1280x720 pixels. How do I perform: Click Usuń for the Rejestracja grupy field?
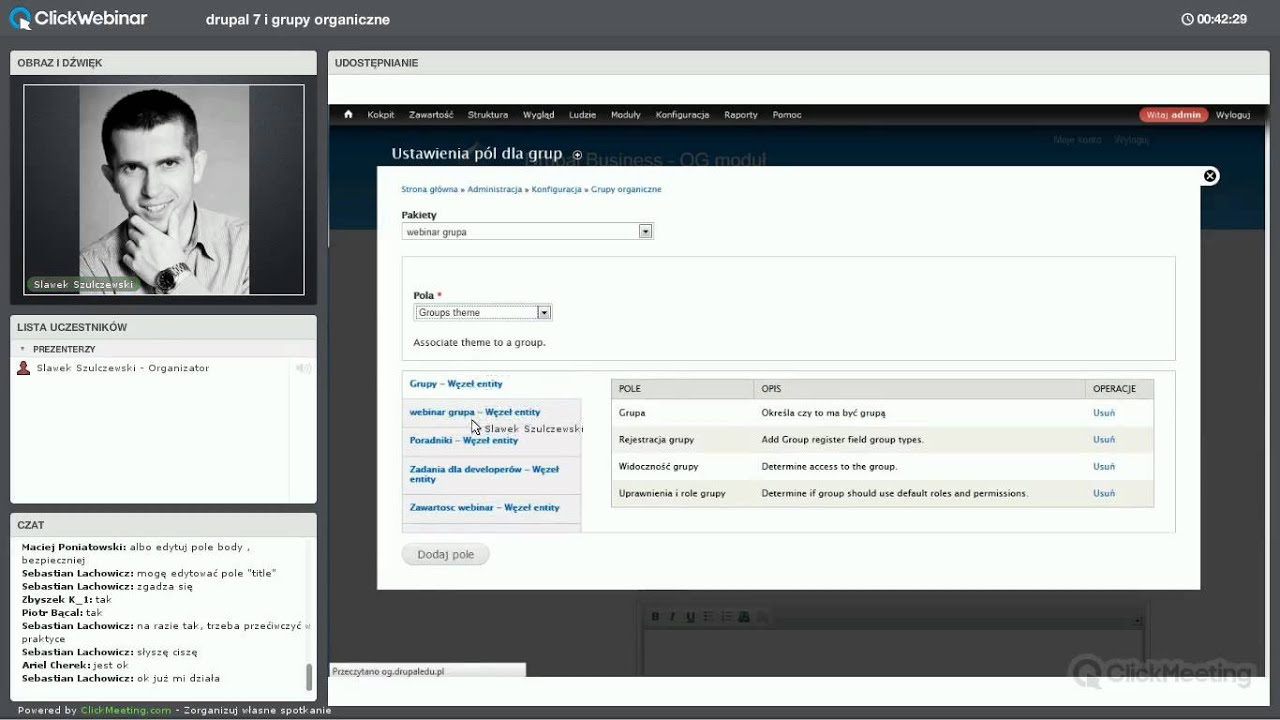pyautogui.click(x=1104, y=440)
